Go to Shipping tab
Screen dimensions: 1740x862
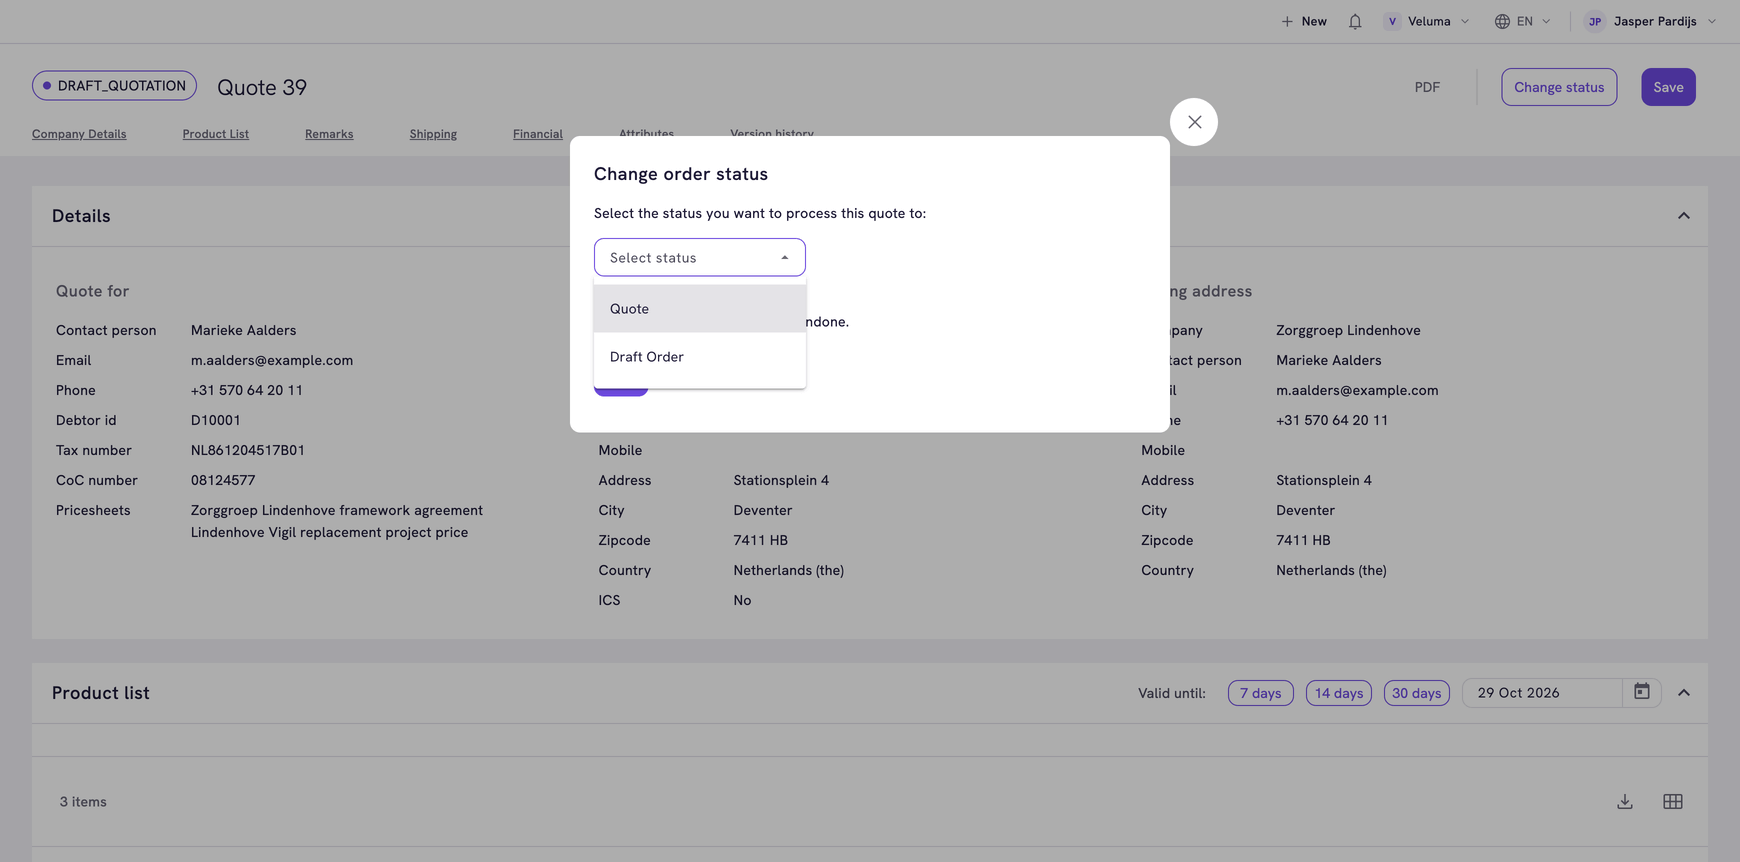433,134
